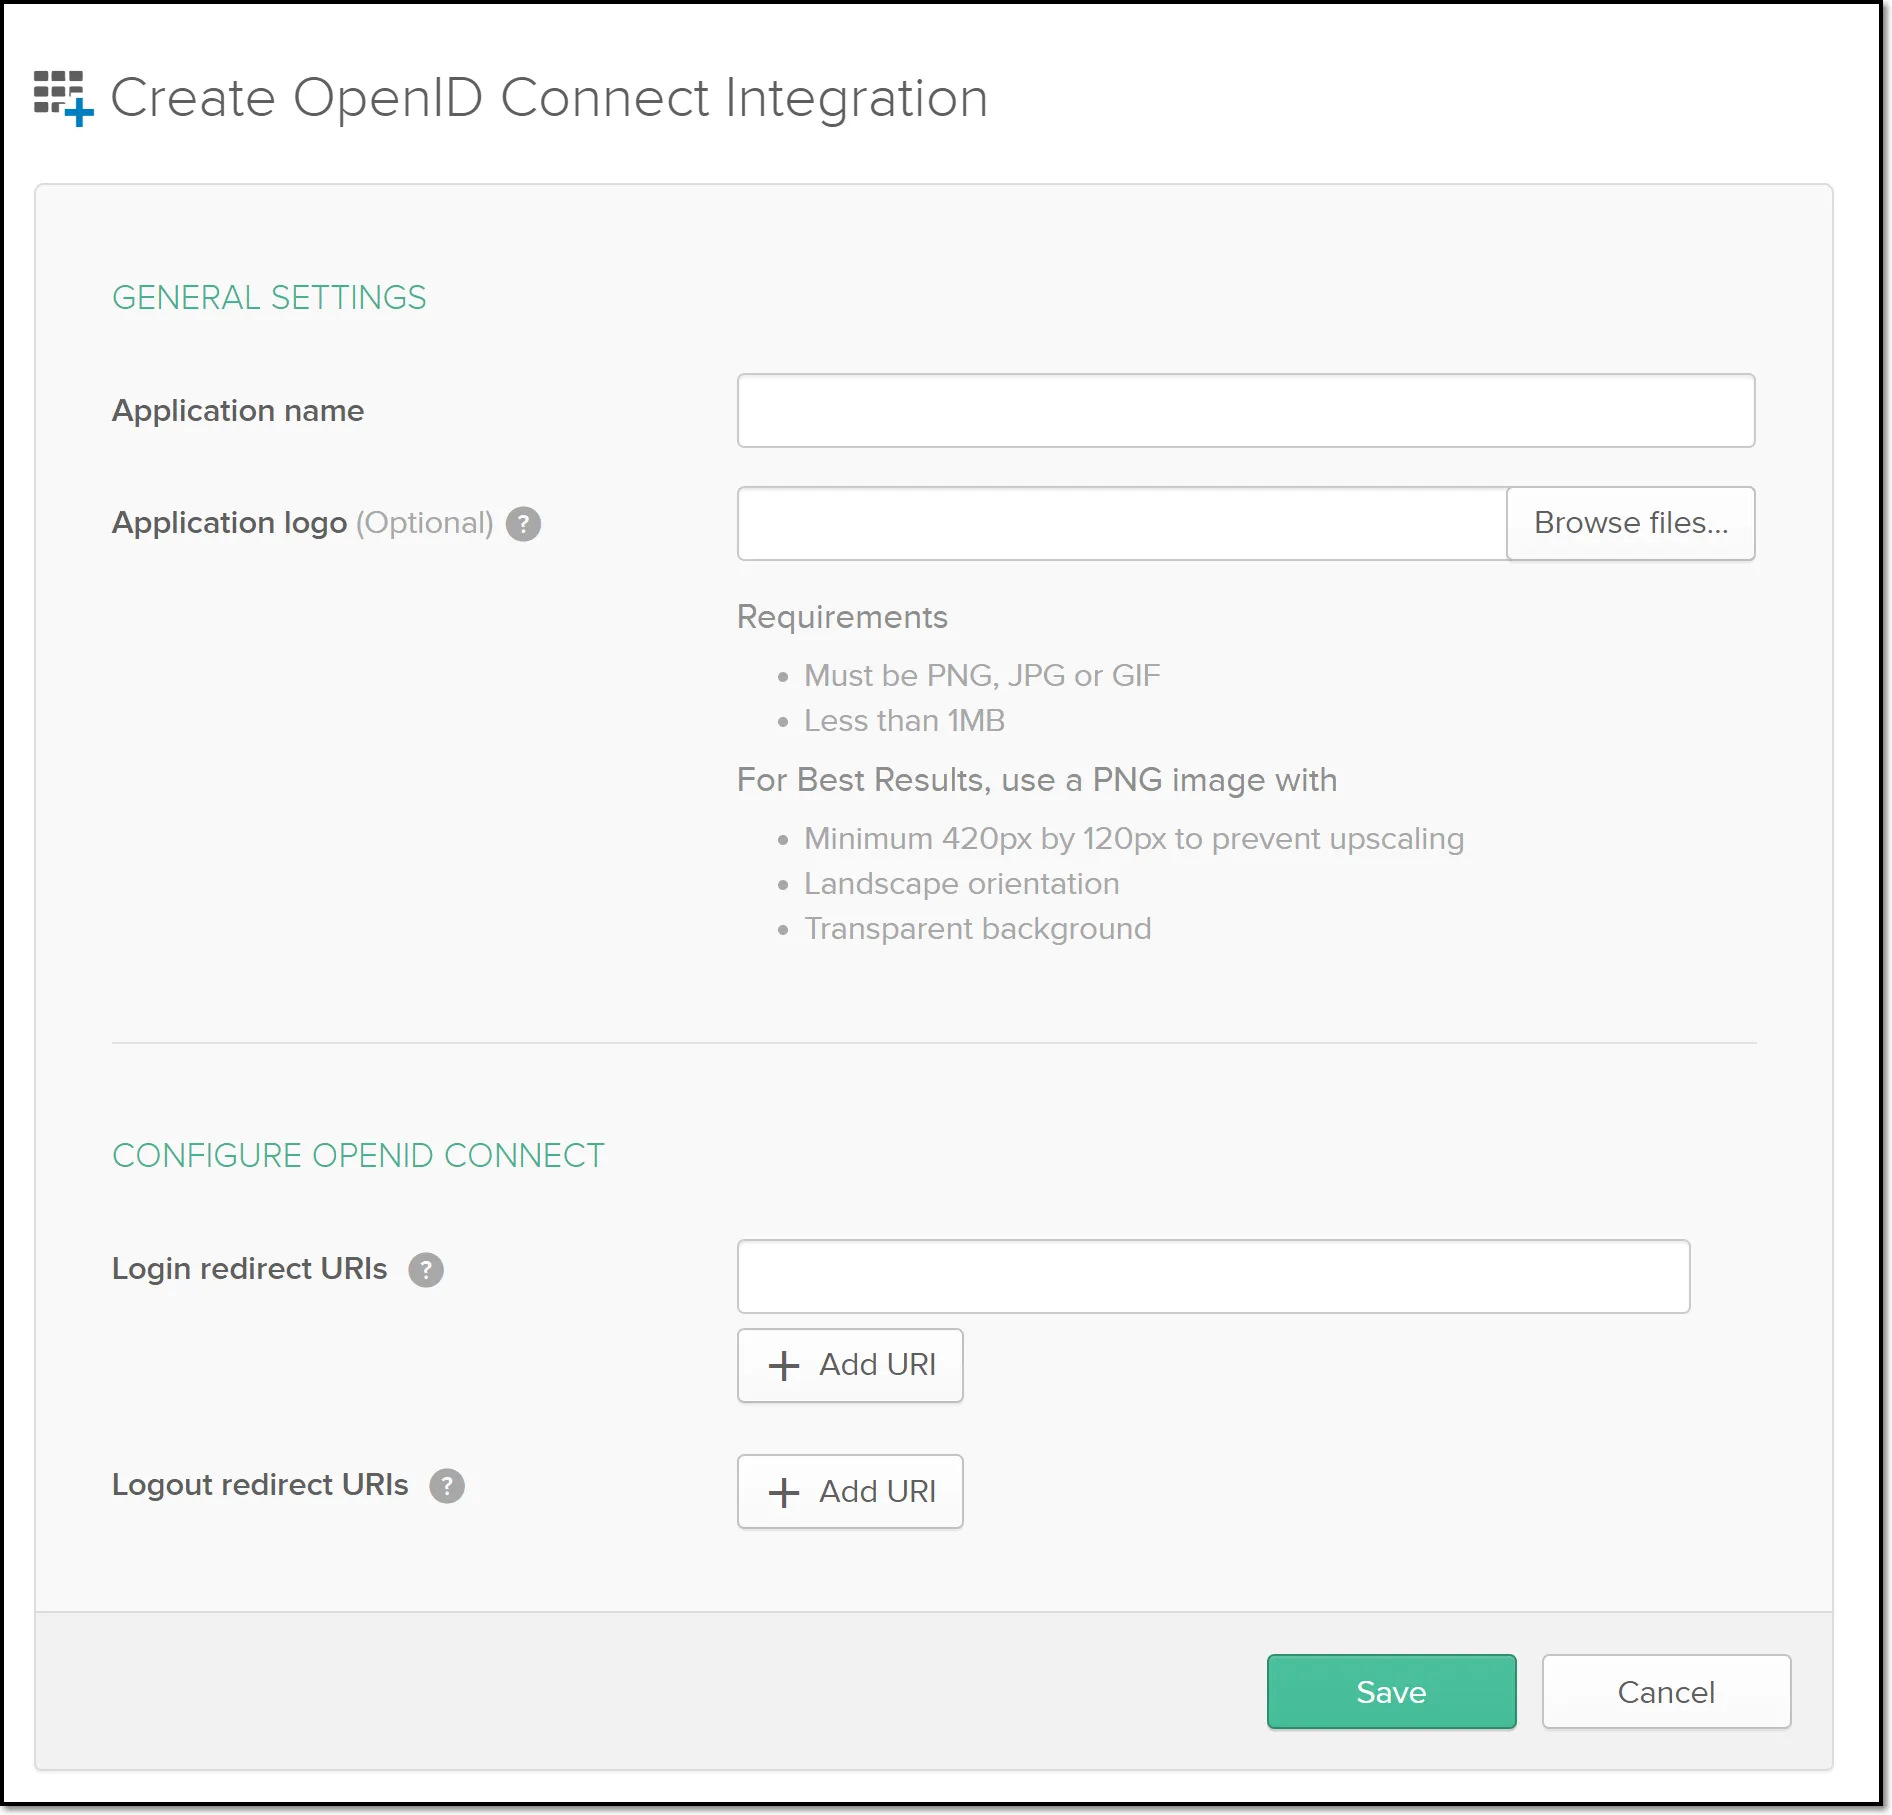Click the "Landscape orientation" bullet
Viewport: 1892px width, 1815px height.
point(961,884)
